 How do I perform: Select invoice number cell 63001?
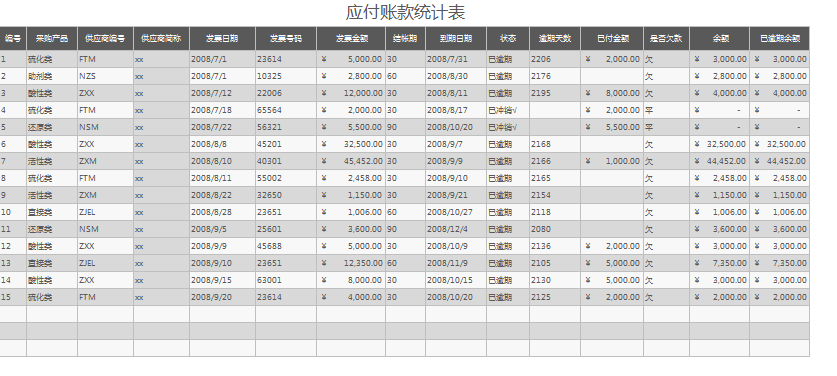tap(286, 280)
